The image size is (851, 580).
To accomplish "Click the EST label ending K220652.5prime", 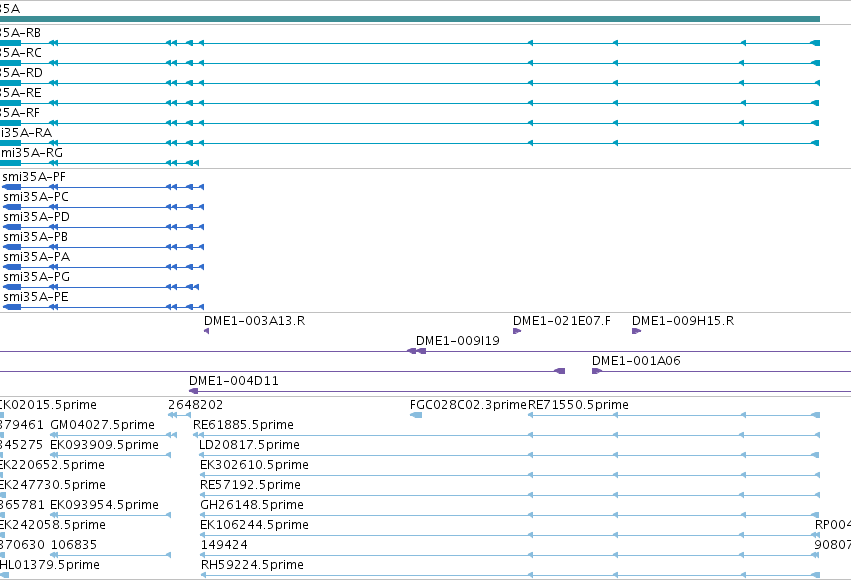I will click(x=52, y=465).
